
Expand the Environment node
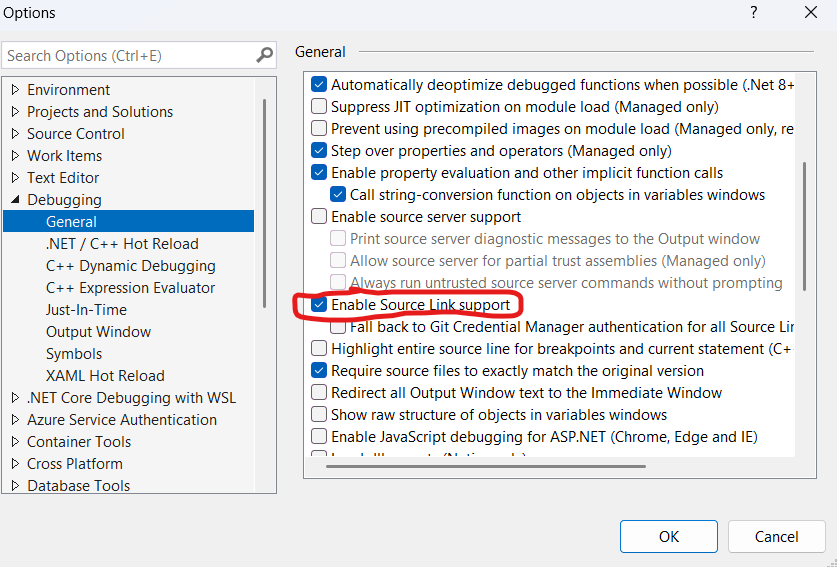(15, 89)
